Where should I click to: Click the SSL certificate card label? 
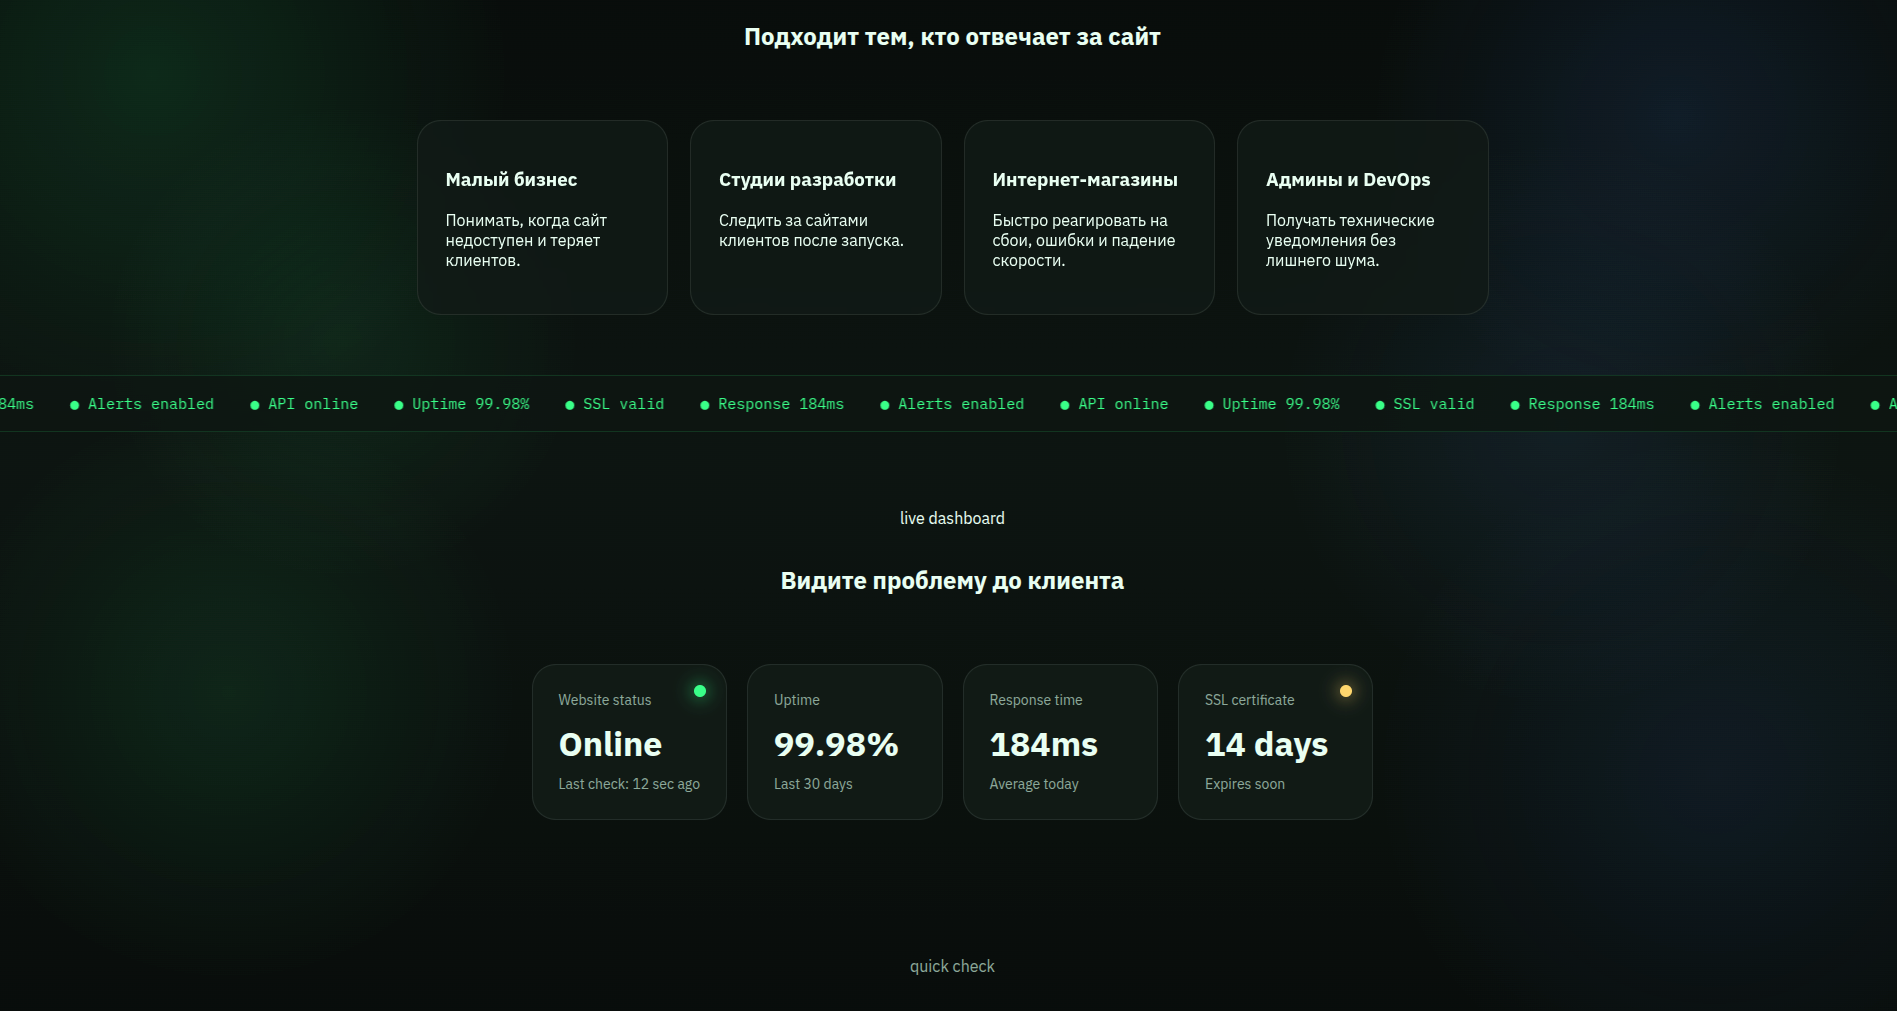pos(1250,700)
